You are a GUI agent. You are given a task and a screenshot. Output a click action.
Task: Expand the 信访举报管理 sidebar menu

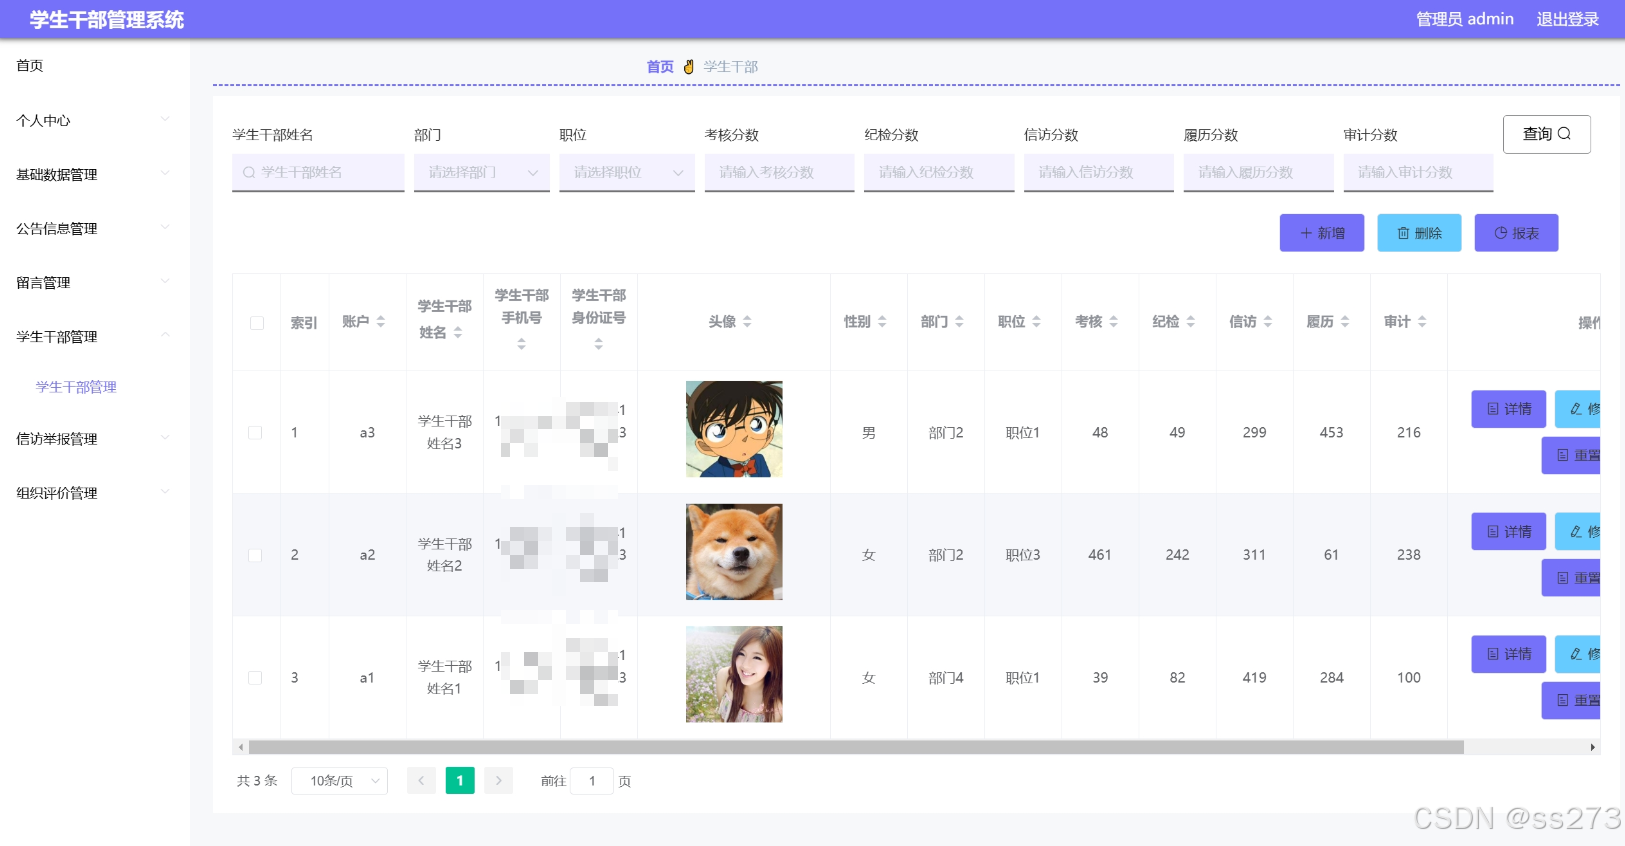pyautogui.click(x=95, y=438)
